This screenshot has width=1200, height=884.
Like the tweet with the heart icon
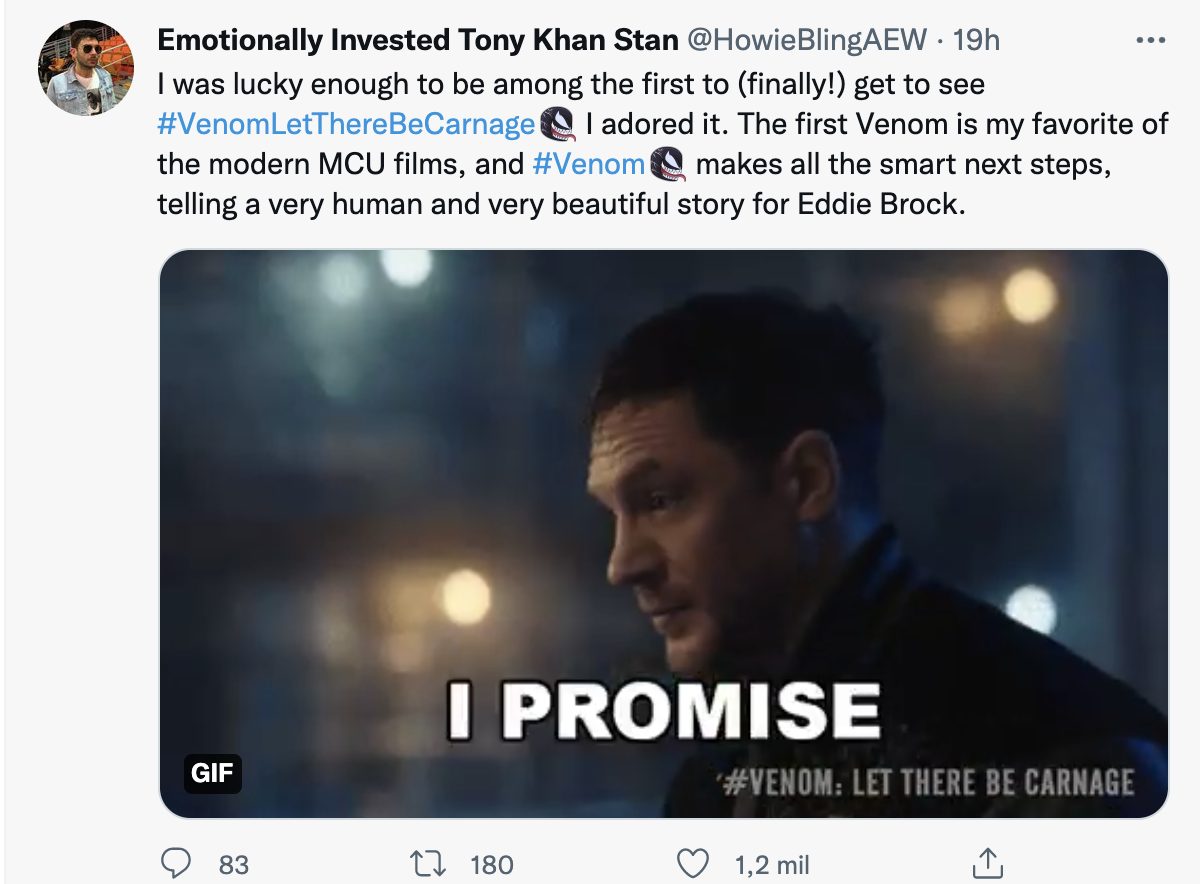pyautogui.click(x=692, y=863)
